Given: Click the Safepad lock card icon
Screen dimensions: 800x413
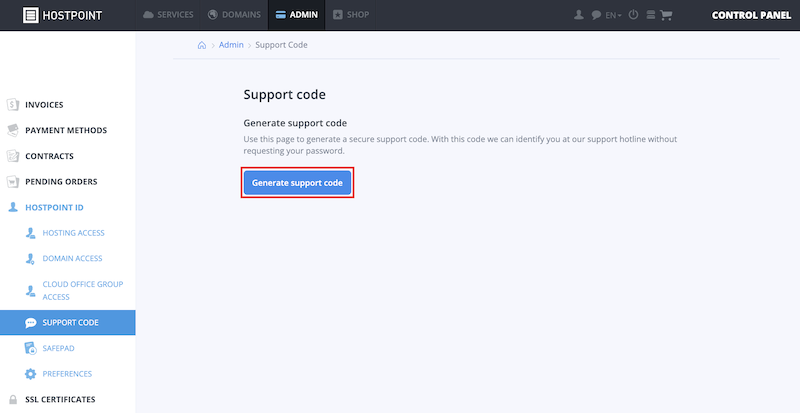Looking at the screenshot, I should click(x=30, y=349).
